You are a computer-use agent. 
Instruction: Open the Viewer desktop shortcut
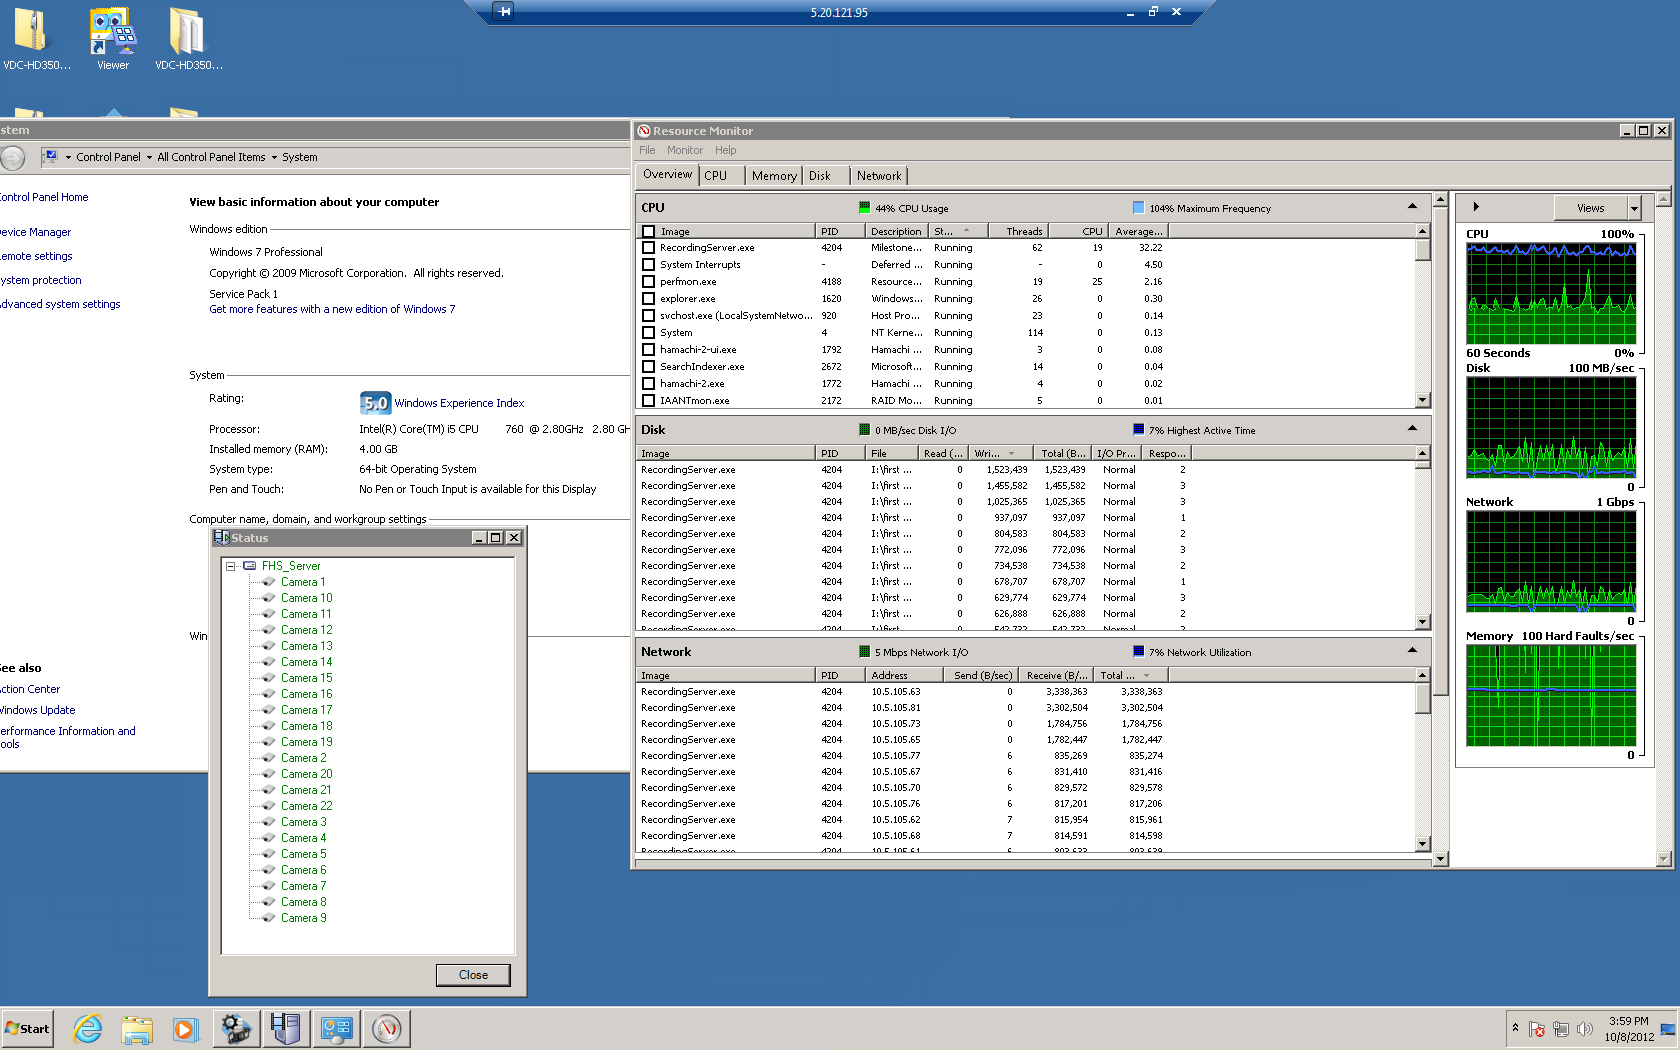point(113,39)
